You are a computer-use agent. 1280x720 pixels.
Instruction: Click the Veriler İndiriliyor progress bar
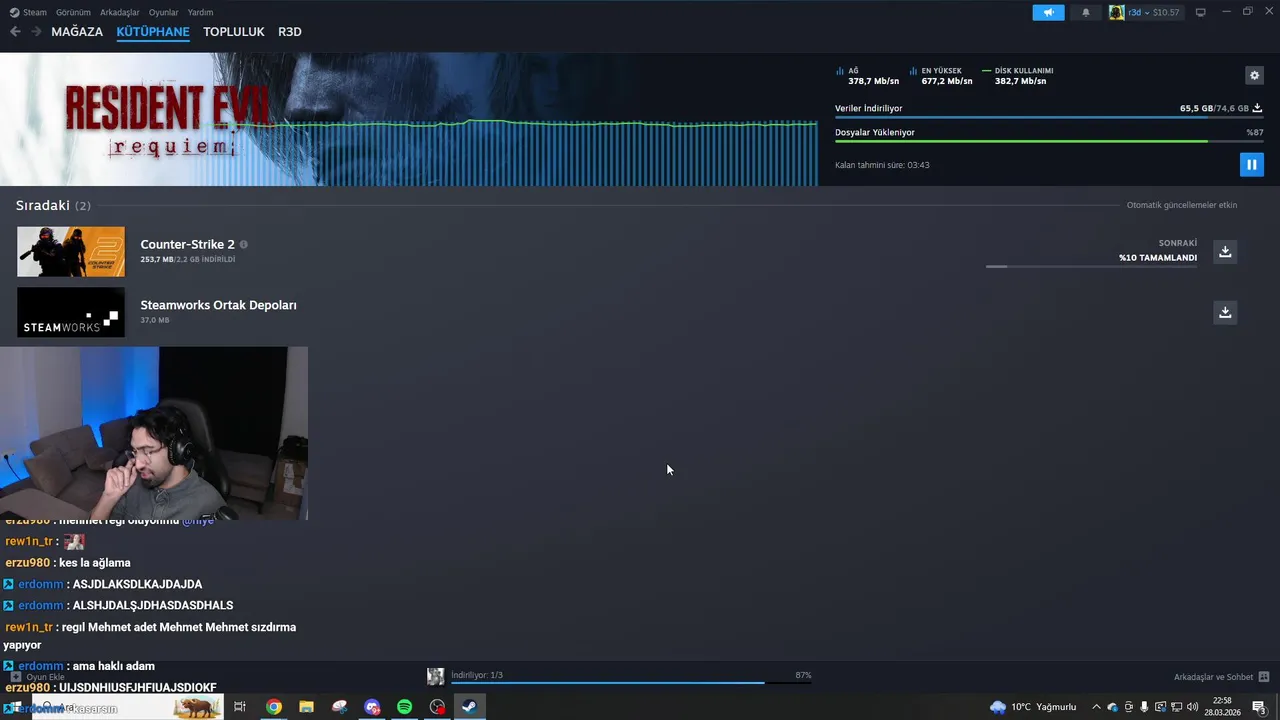coord(1049,117)
